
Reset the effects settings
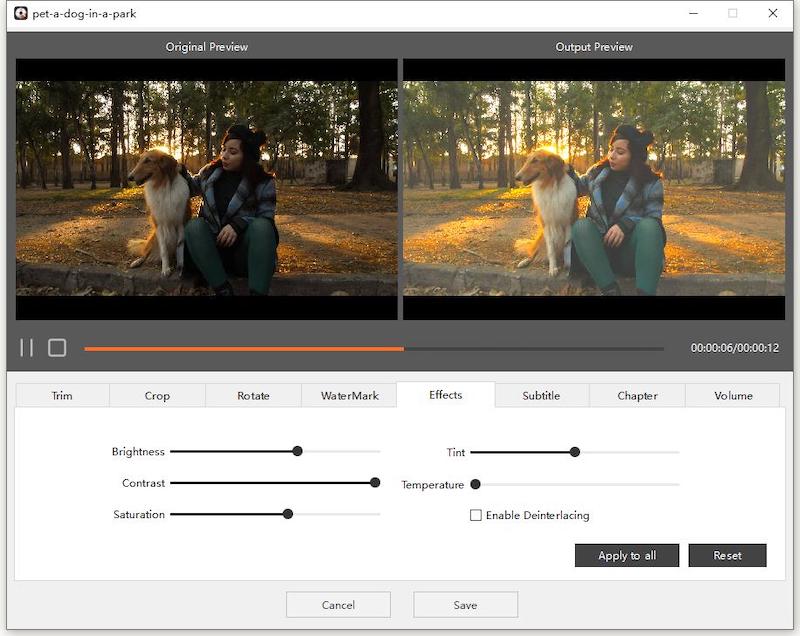727,556
